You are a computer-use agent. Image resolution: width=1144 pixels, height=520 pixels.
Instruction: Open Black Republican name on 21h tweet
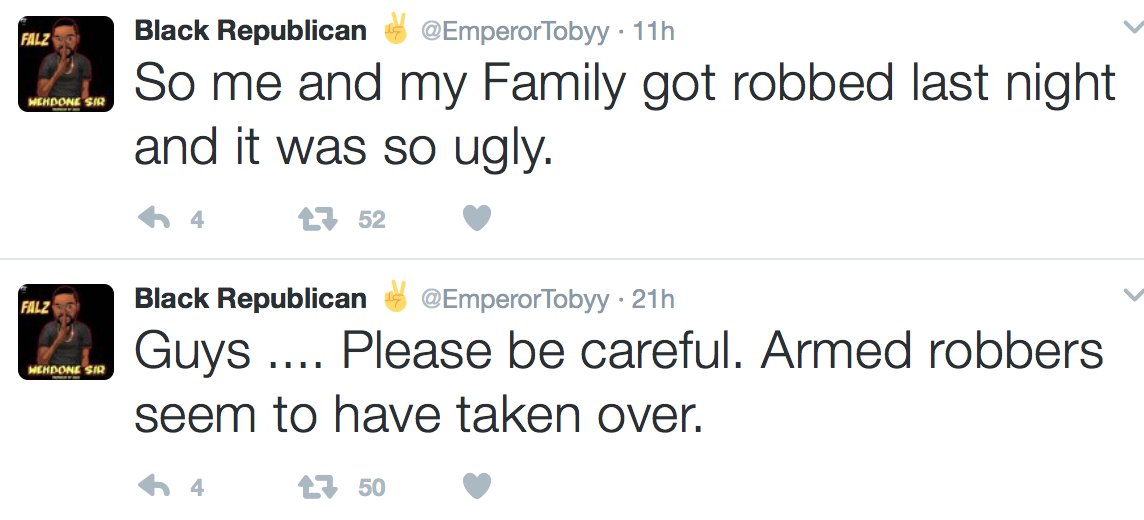coord(250,298)
